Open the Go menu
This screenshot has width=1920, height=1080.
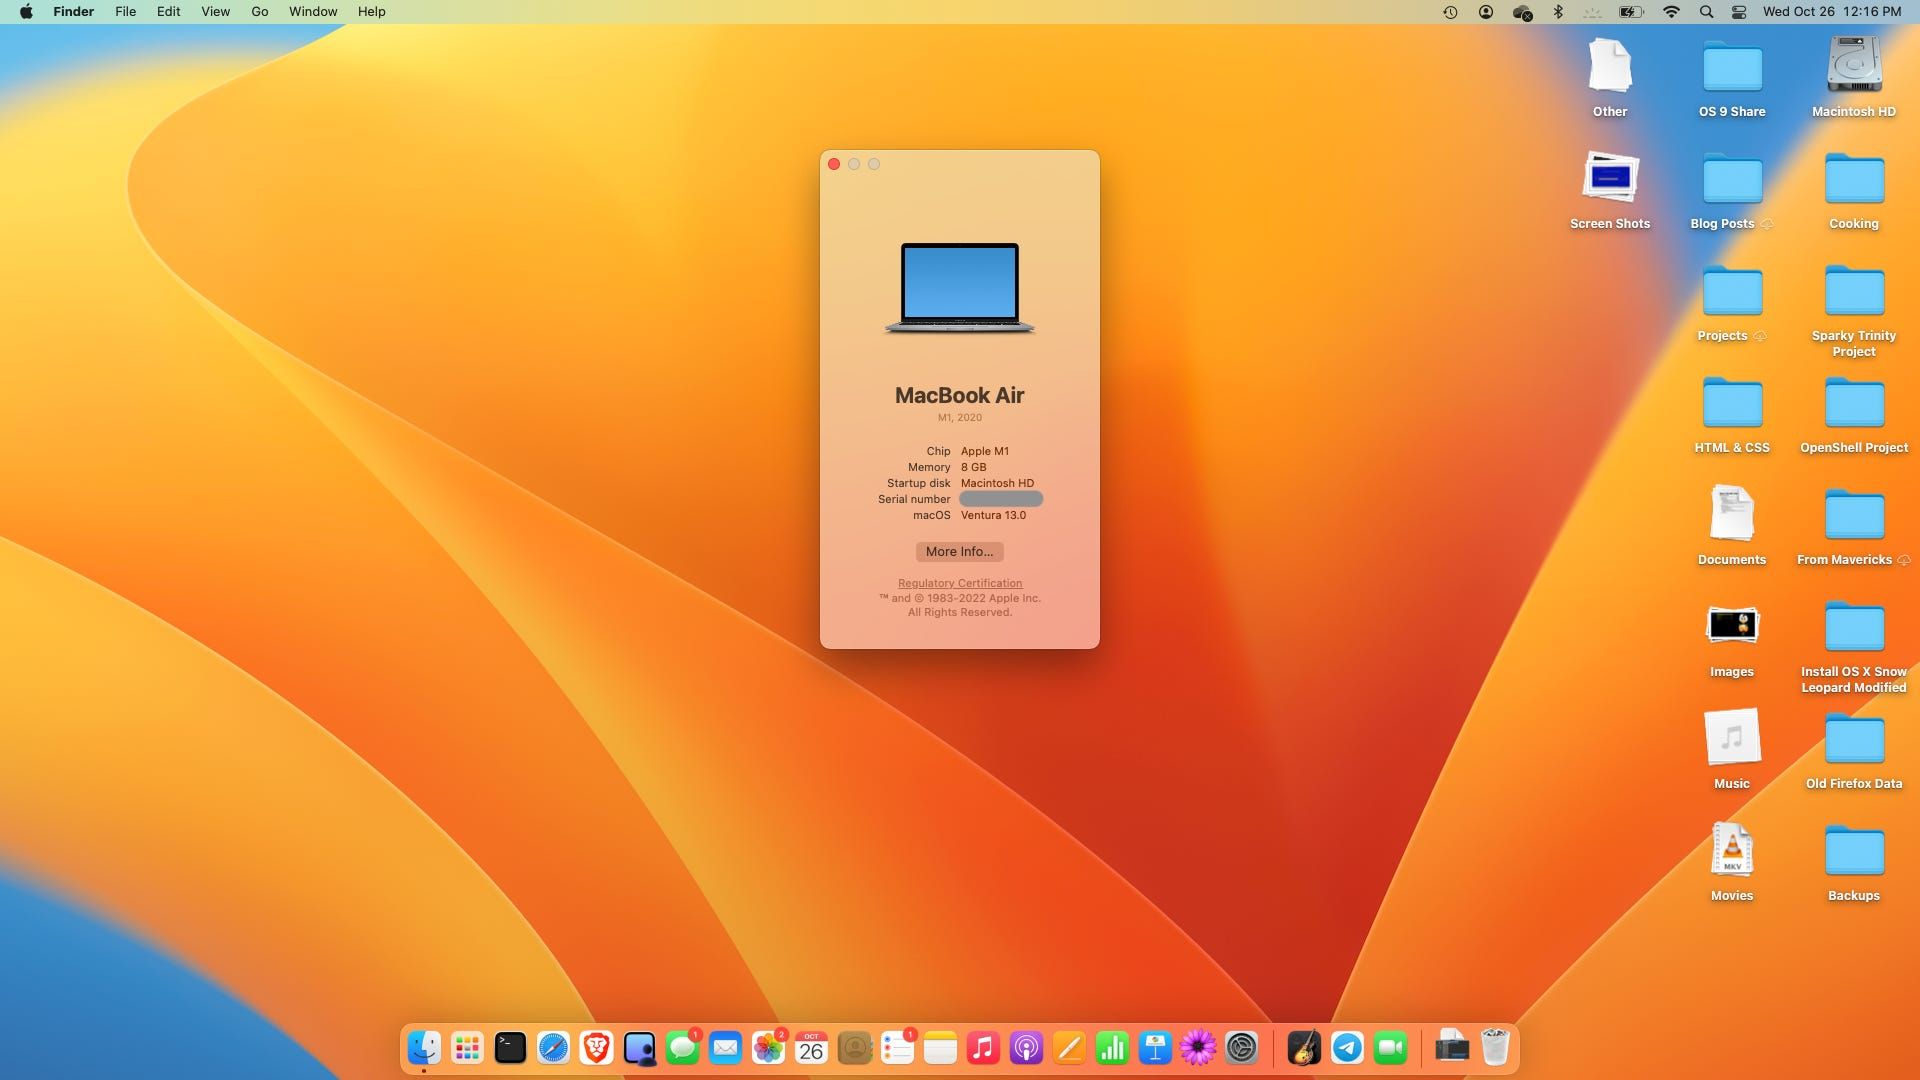[260, 12]
